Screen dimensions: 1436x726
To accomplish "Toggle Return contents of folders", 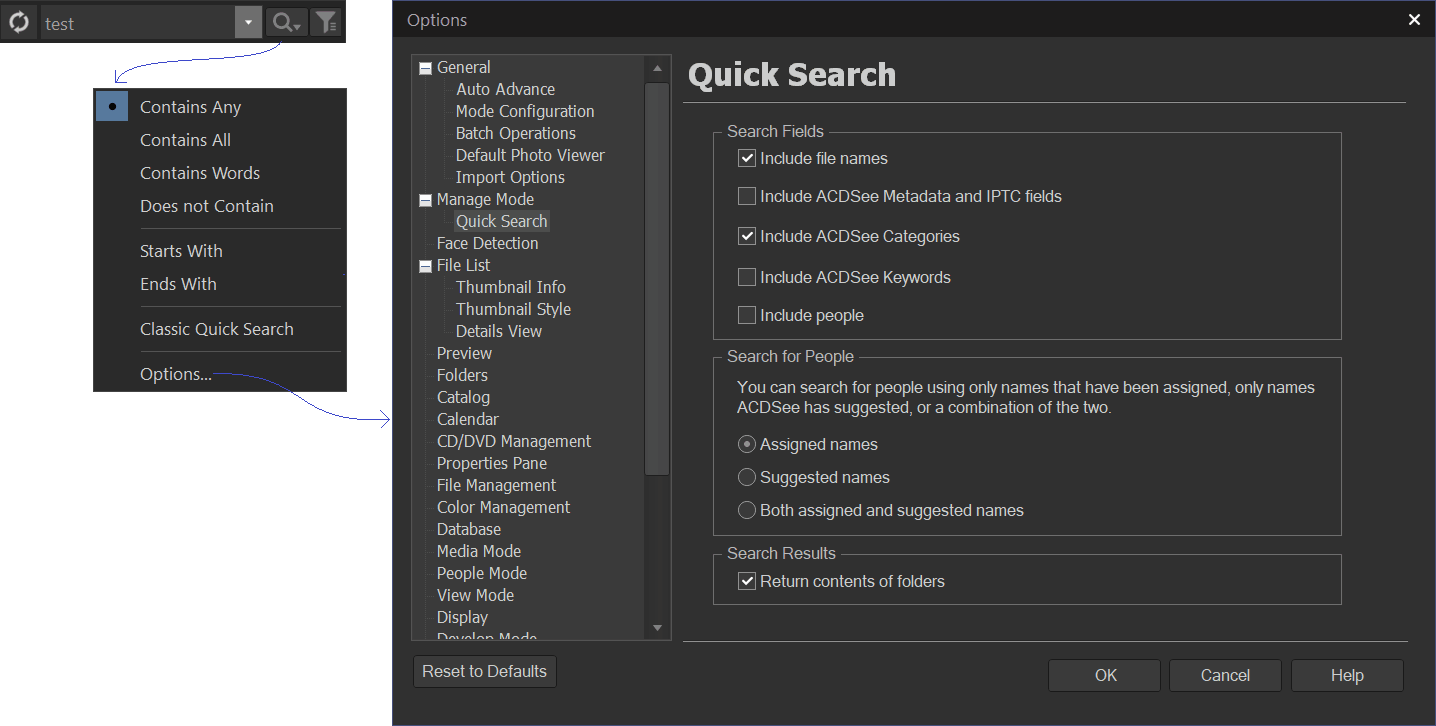I will coord(747,581).
